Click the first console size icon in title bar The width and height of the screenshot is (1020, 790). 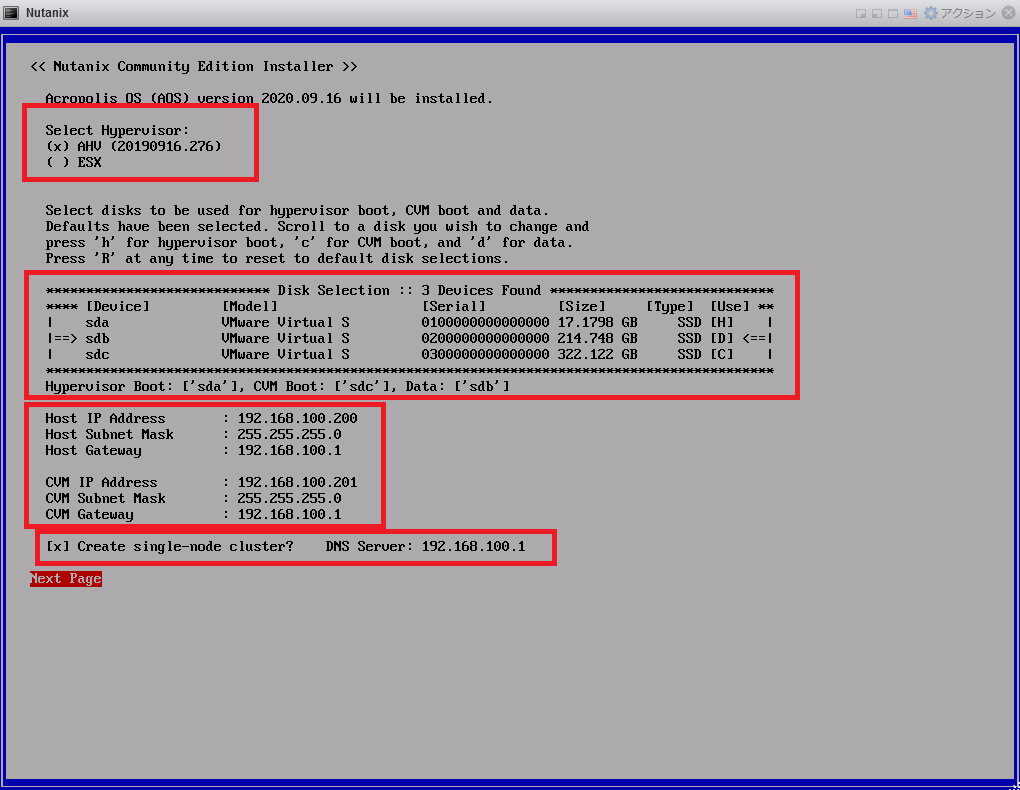(x=861, y=13)
